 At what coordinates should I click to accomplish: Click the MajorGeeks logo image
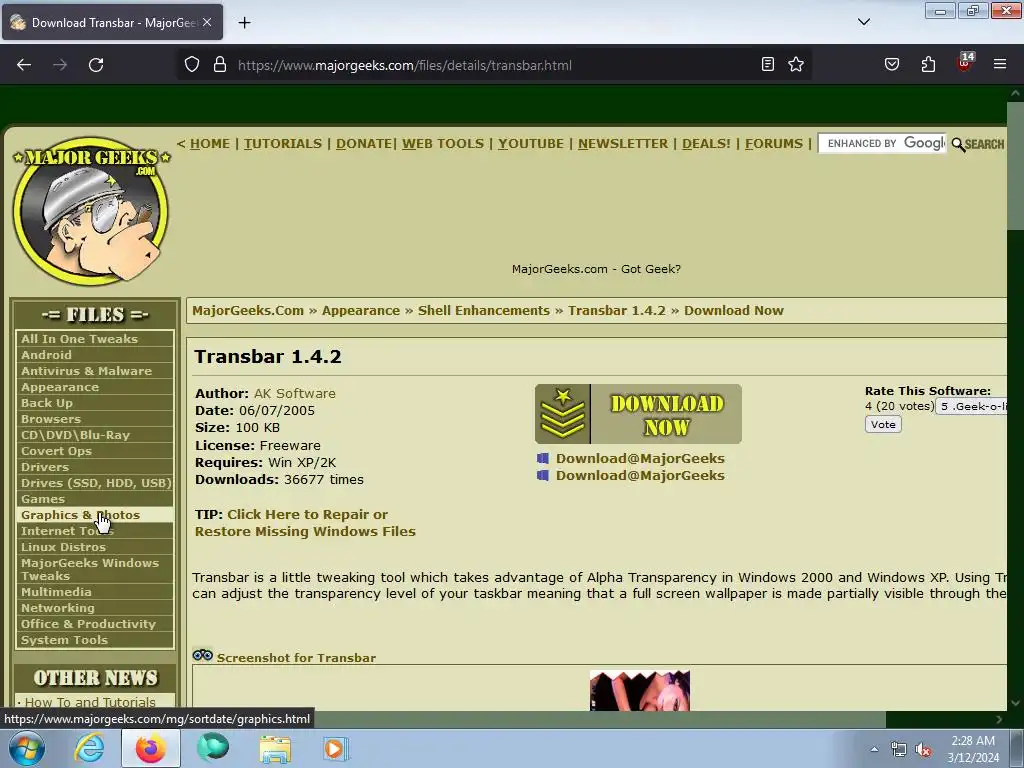point(91,211)
